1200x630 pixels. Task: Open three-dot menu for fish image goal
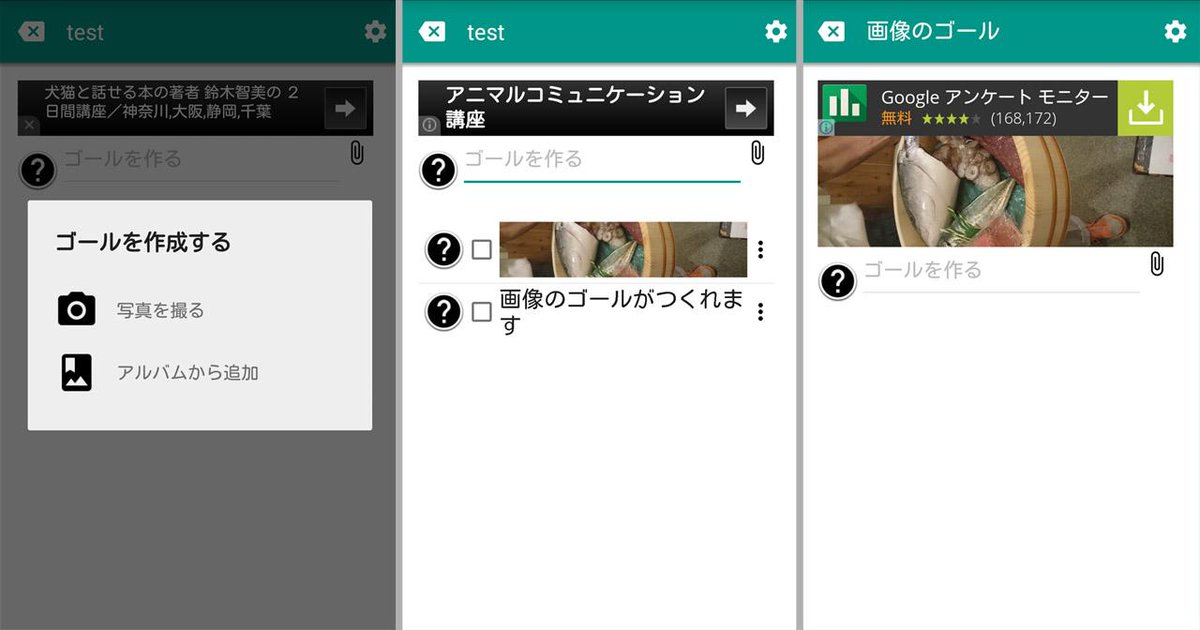click(x=761, y=249)
